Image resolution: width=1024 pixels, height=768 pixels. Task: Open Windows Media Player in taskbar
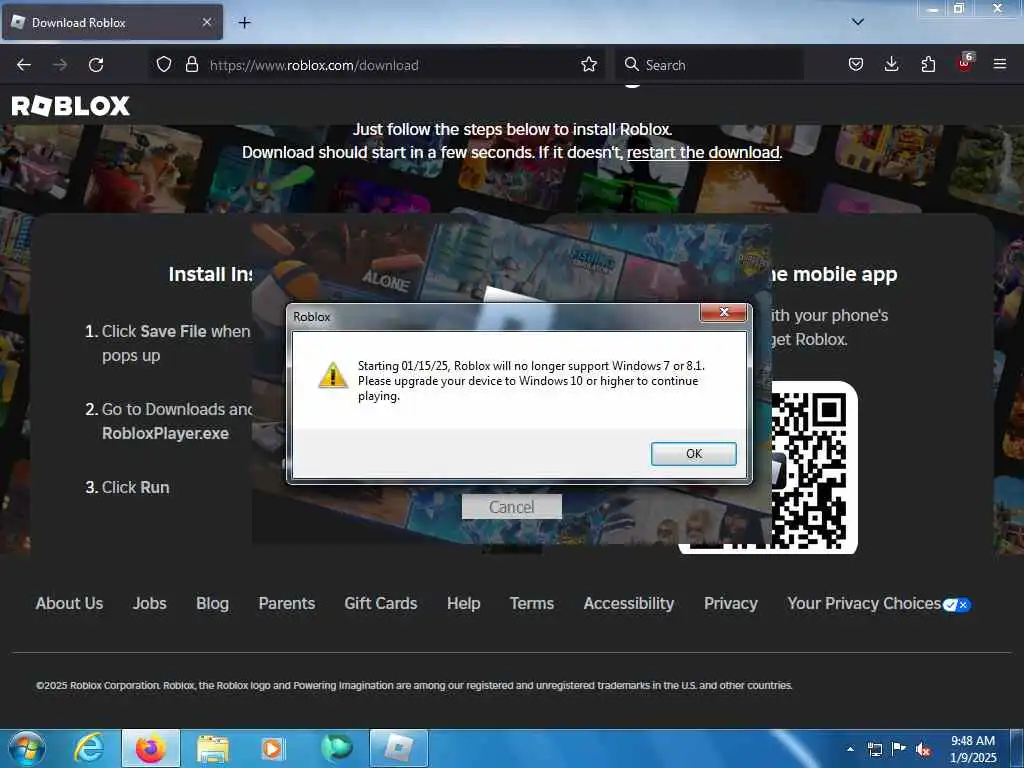pyautogui.click(x=272, y=748)
